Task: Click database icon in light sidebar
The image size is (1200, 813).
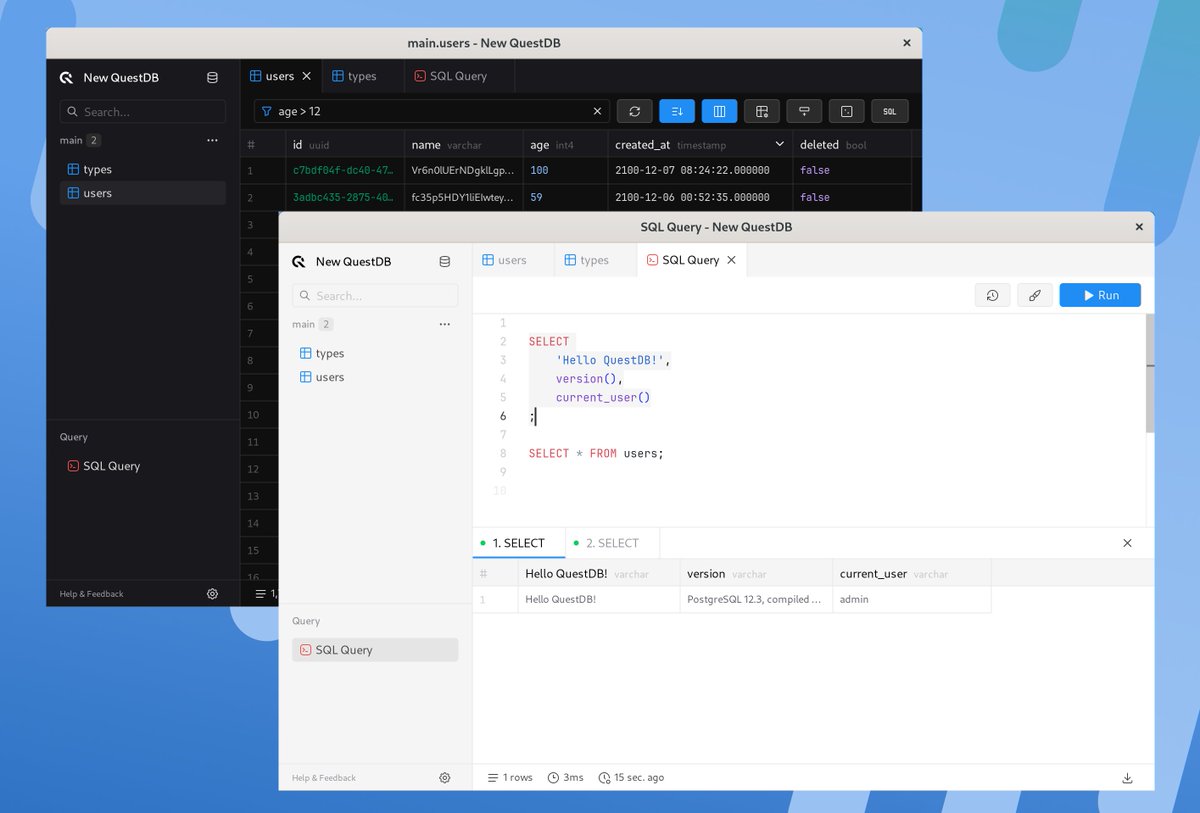Action: coord(445,261)
